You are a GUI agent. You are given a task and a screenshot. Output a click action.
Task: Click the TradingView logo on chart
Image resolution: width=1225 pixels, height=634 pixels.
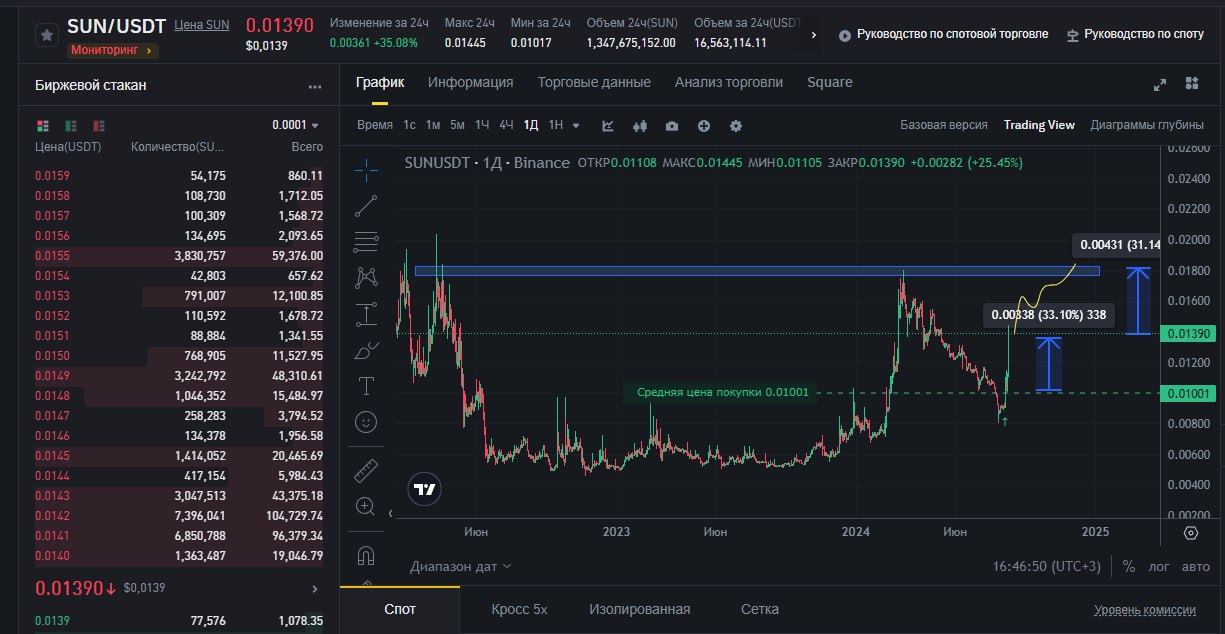pyautogui.click(x=425, y=489)
